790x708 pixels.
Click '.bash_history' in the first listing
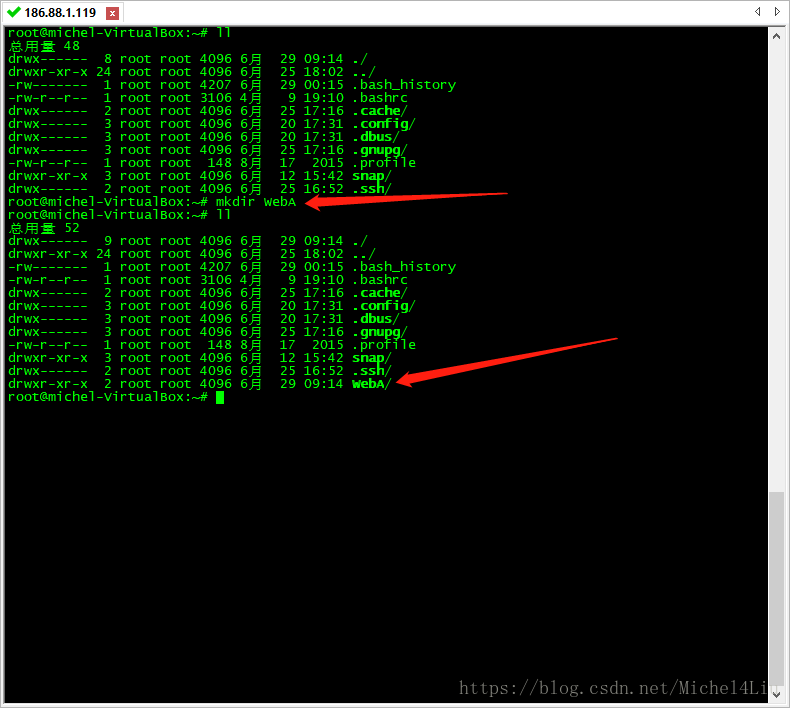point(404,85)
